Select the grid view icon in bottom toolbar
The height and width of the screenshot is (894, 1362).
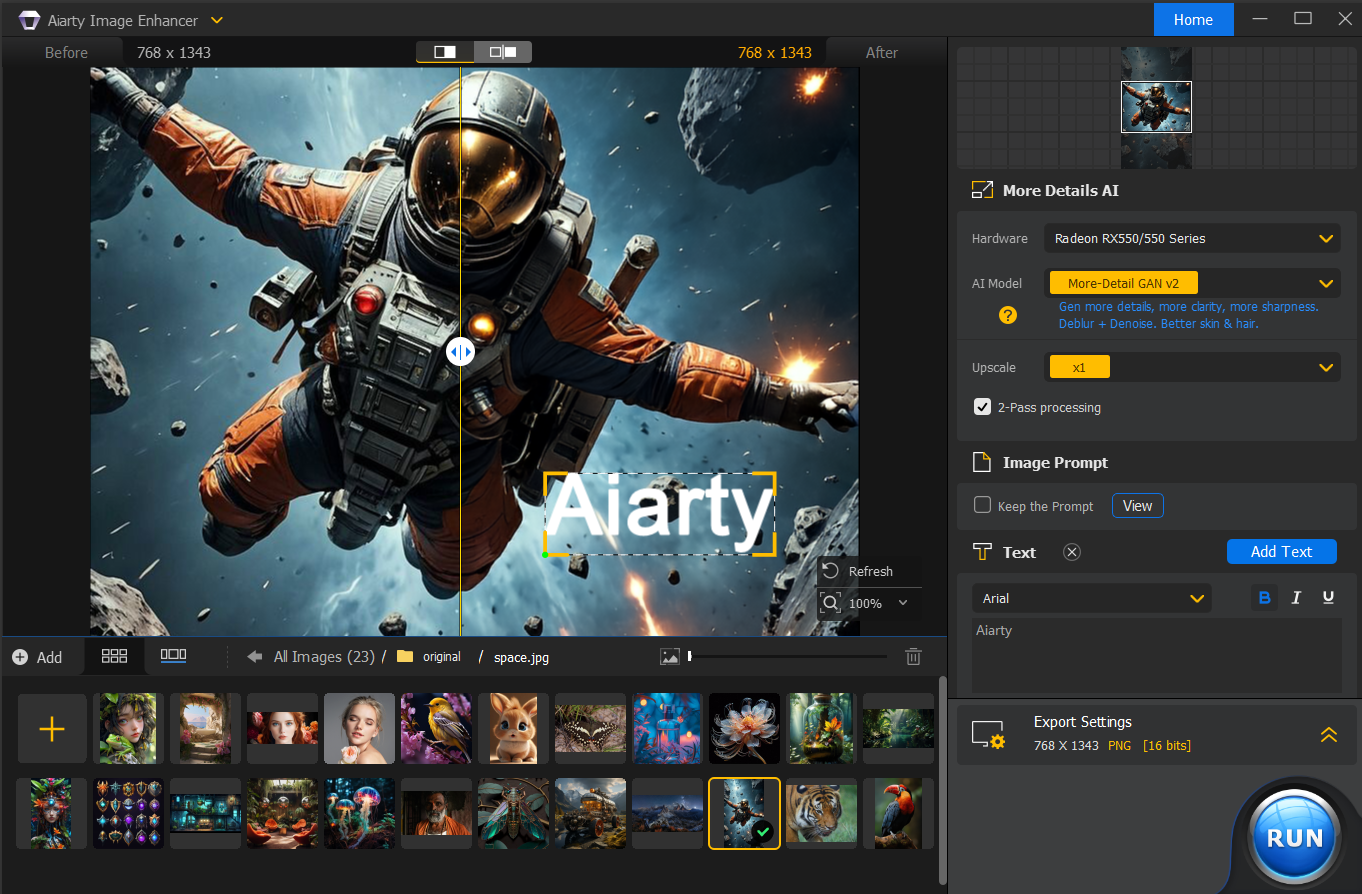[114, 656]
